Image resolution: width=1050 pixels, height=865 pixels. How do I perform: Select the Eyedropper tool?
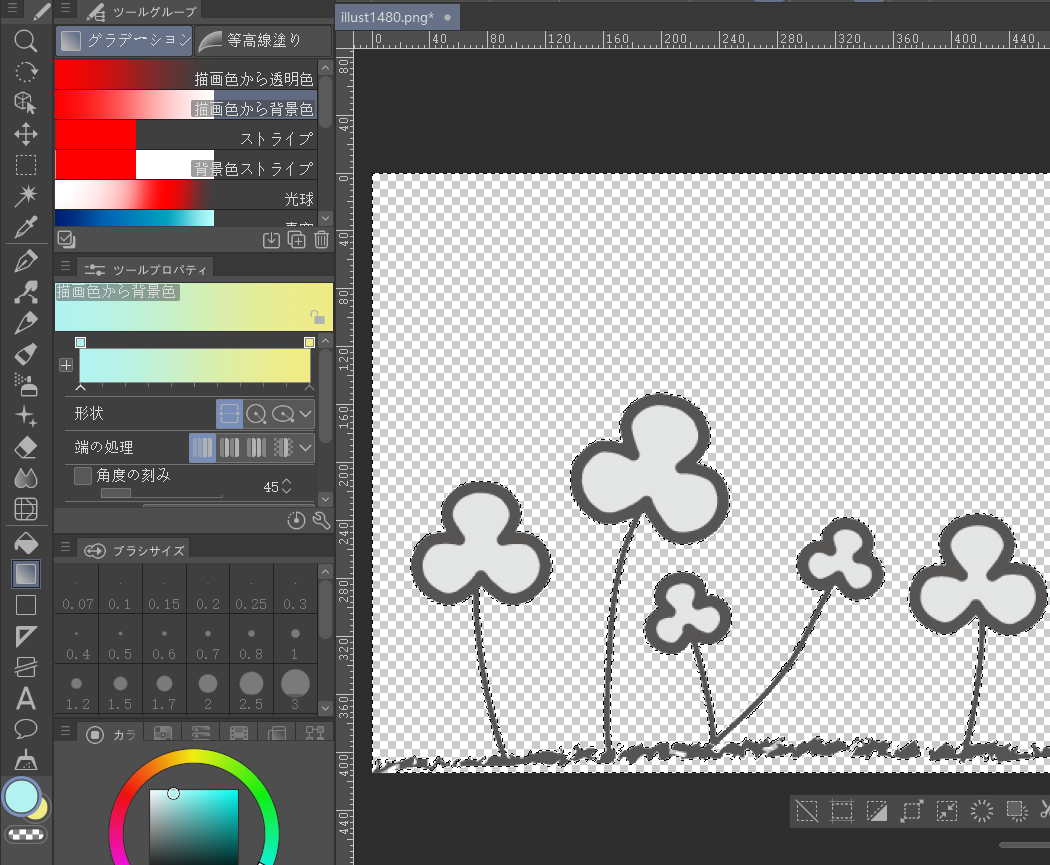click(x=25, y=227)
